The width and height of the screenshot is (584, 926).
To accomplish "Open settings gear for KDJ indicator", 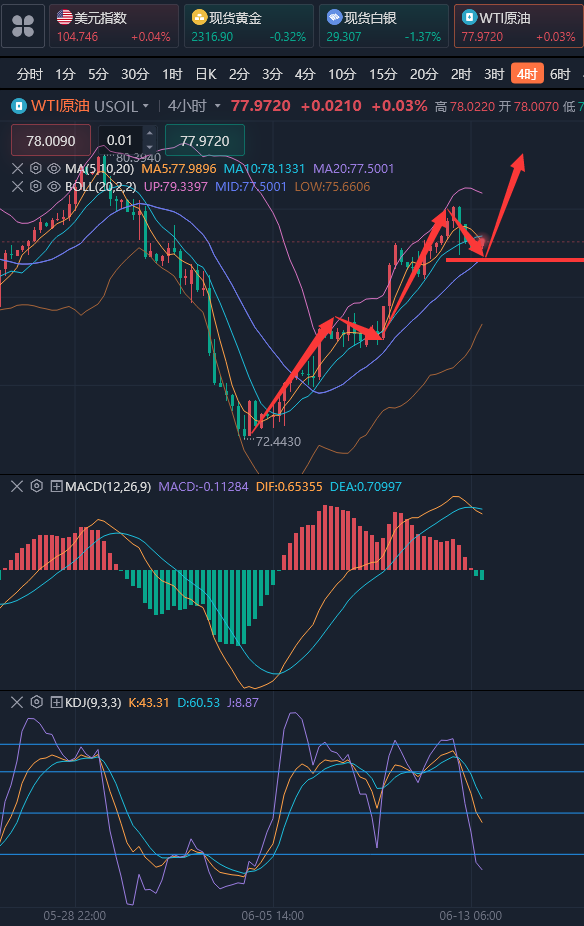I will [37, 702].
